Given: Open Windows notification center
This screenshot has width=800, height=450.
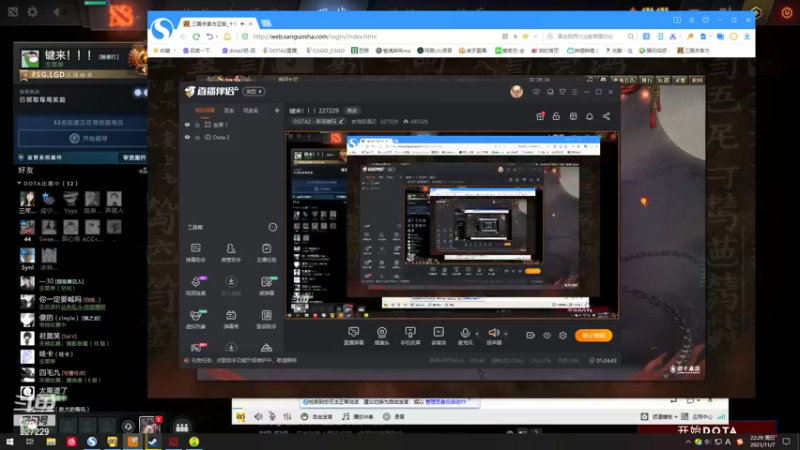Looking at the screenshot, I should pyautogui.click(x=786, y=441).
